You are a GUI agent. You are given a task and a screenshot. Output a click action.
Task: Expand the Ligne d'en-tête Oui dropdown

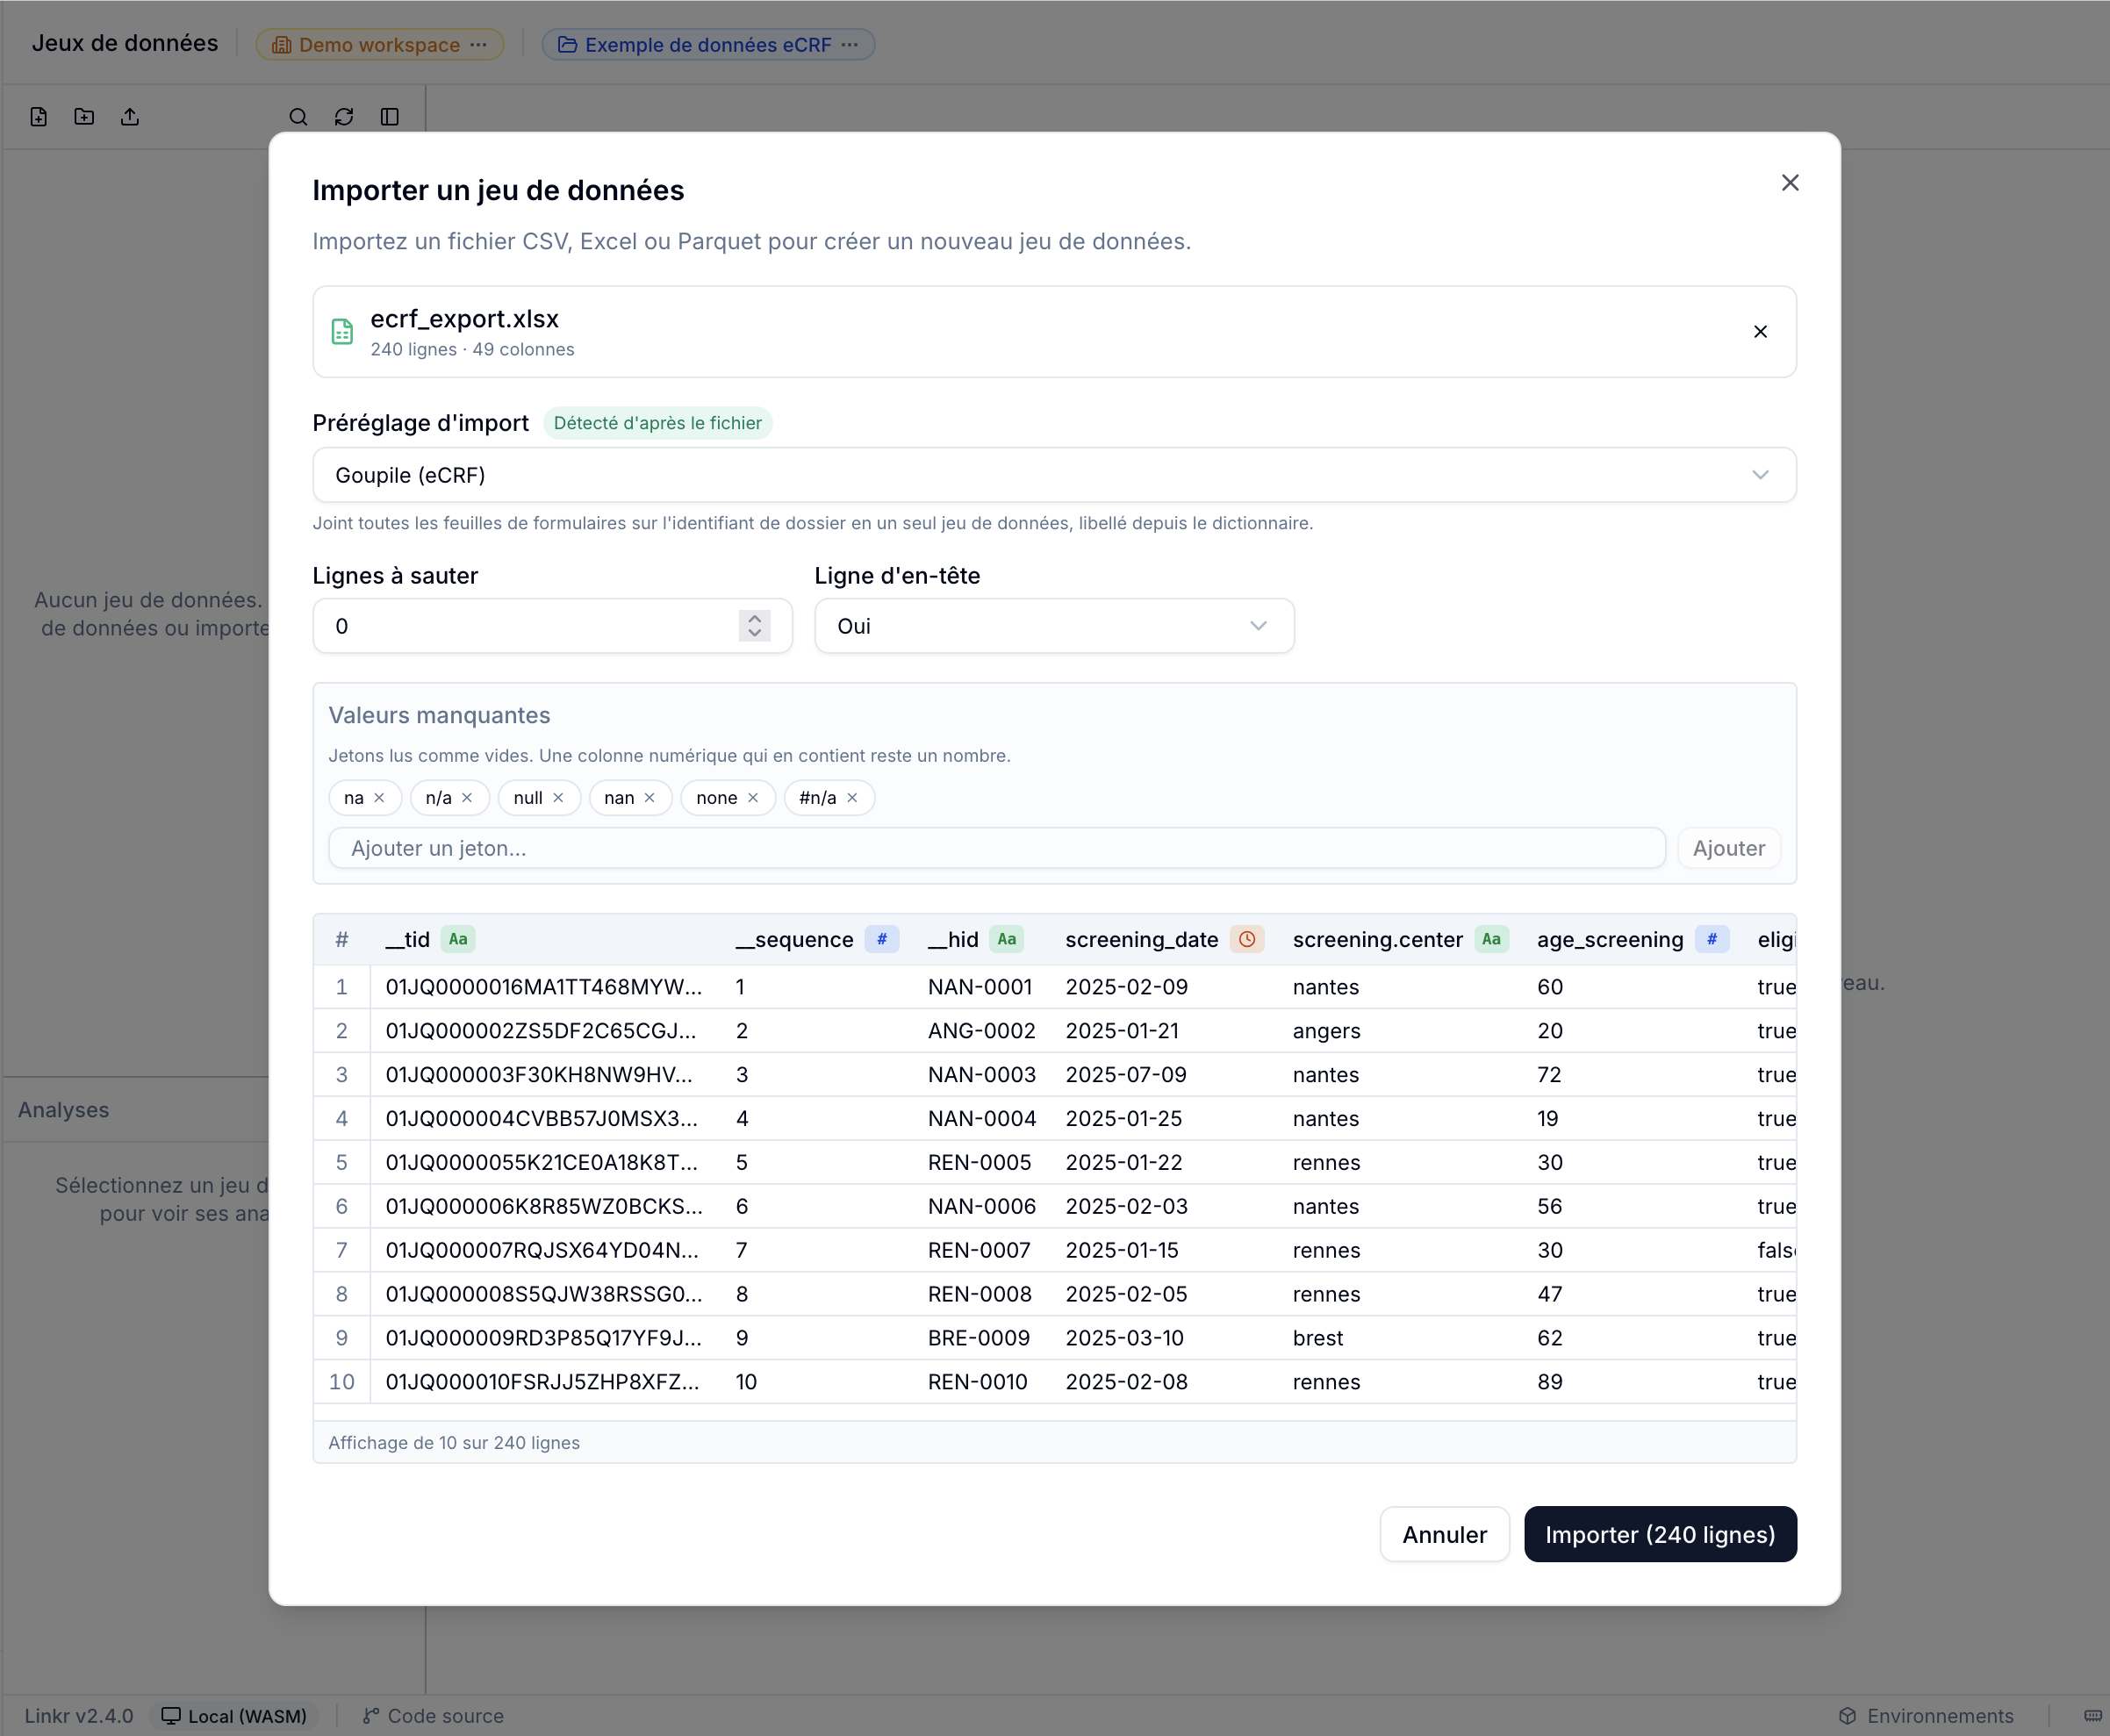[1054, 626]
